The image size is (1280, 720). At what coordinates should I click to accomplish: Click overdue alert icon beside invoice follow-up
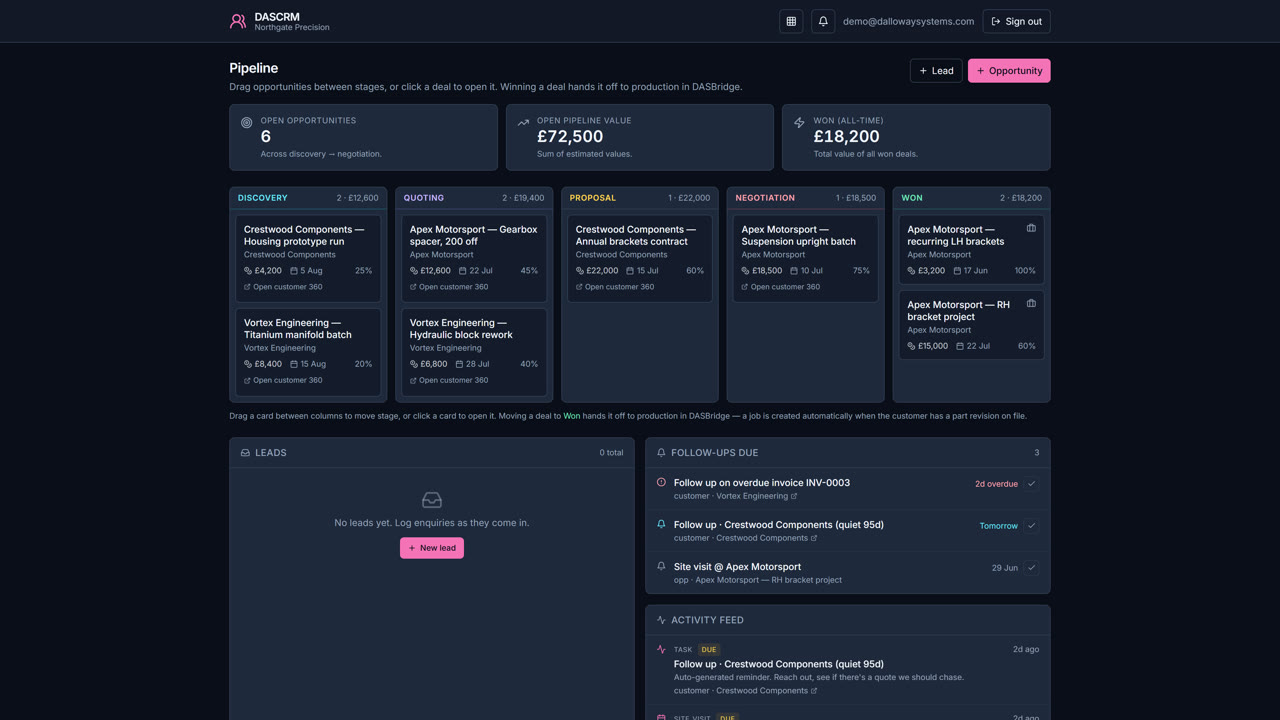(661, 482)
